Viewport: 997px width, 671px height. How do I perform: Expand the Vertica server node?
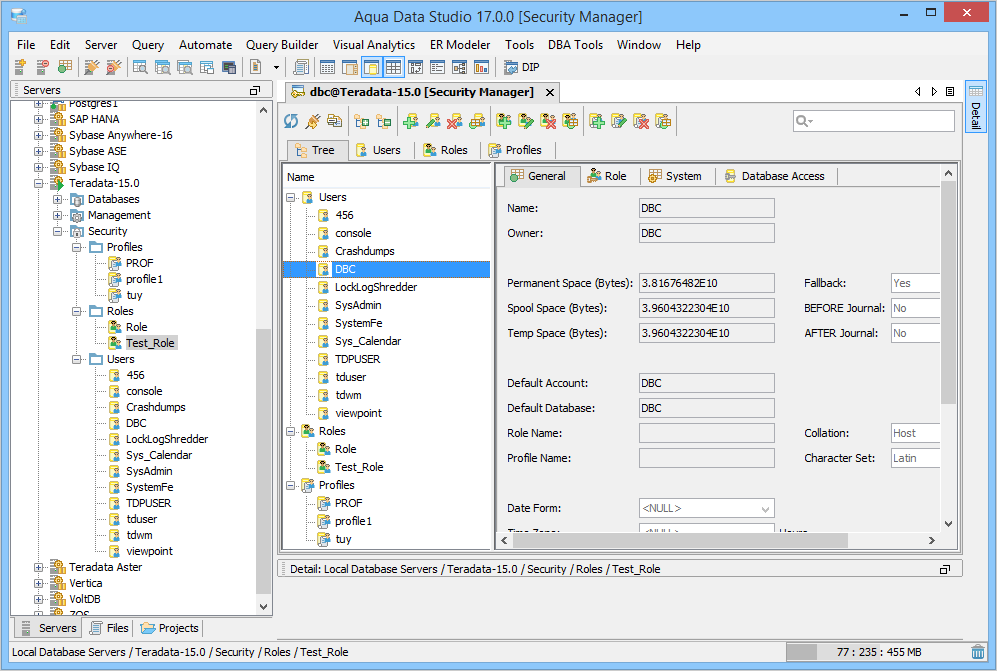pos(39,583)
